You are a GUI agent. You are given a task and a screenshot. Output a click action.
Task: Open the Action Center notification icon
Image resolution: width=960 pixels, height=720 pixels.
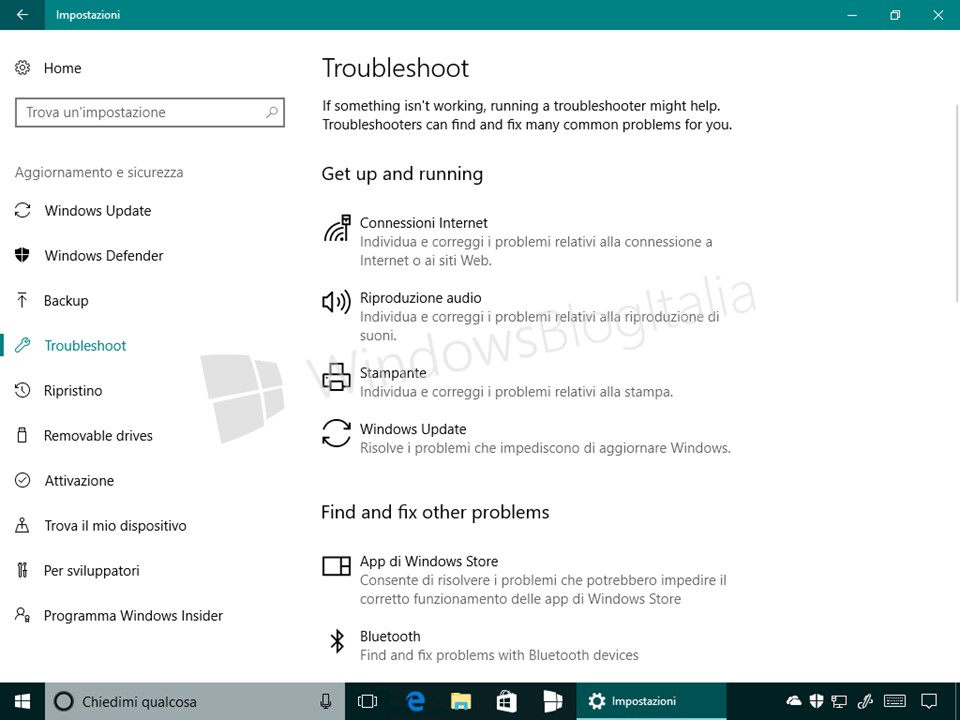pyautogui.click(x=929, y=702)
